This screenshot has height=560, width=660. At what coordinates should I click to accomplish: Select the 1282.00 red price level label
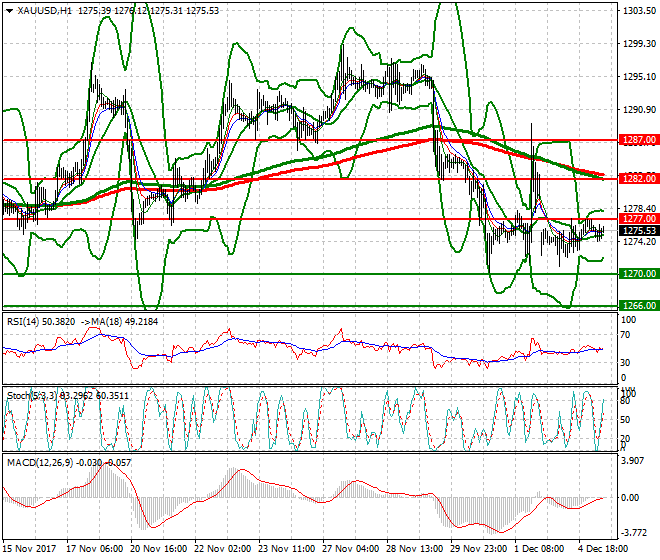point(639,179)
